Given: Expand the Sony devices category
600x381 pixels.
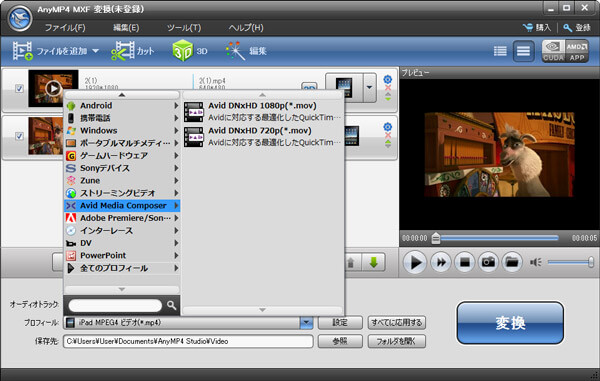Looking at the screenshot, I should pyautogui.click(x=122, y=168).
